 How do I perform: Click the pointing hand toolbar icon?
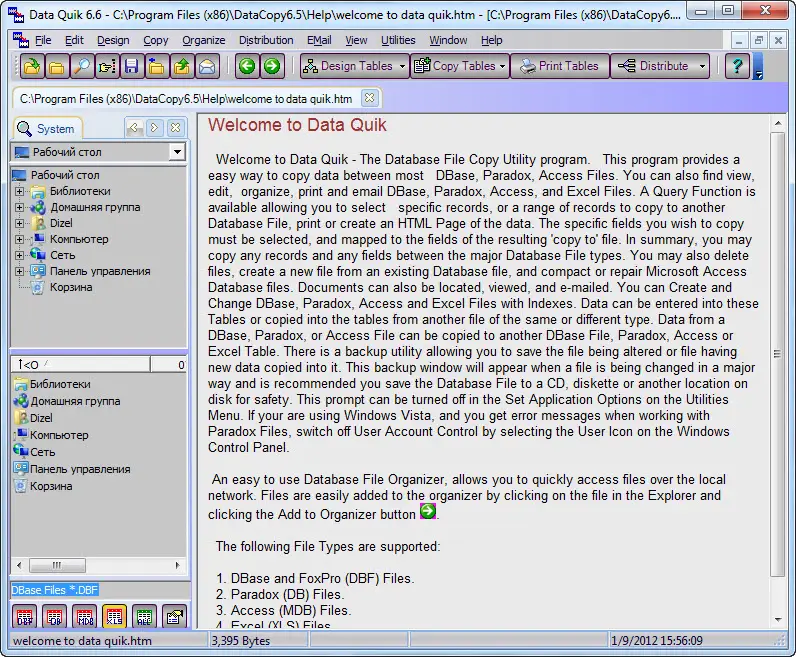(107, 66)
